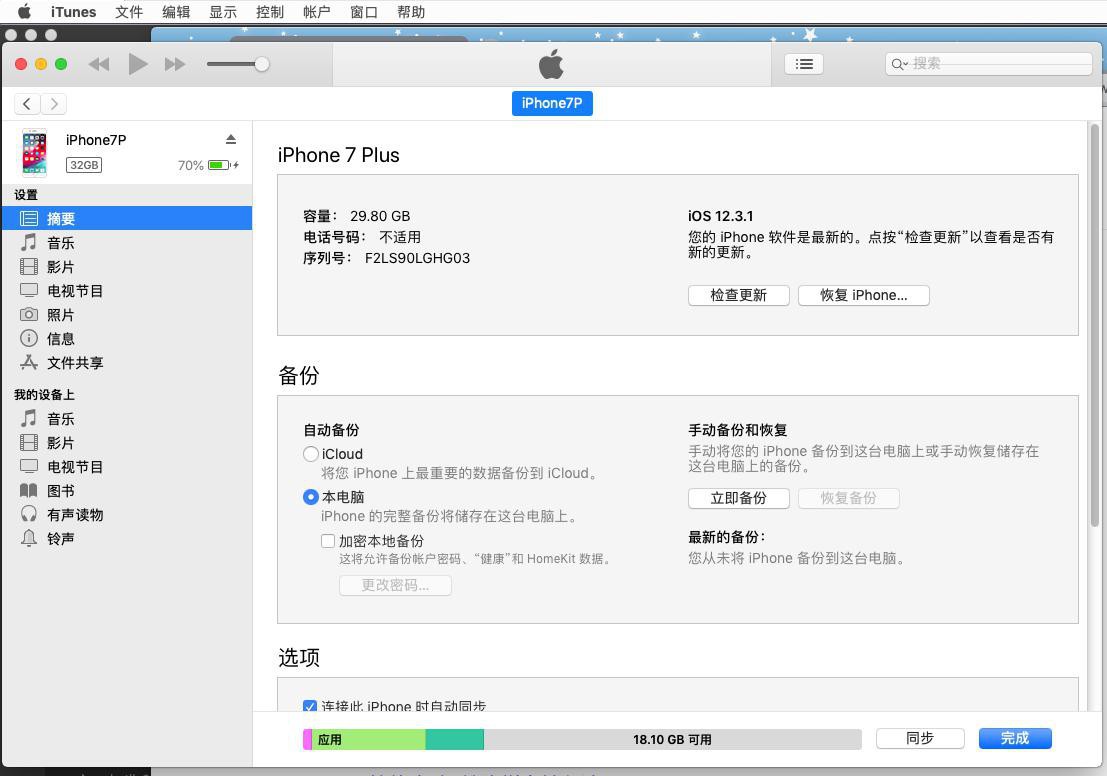
Task: Select the iPhone7P device tab
Action: (552, 103)
